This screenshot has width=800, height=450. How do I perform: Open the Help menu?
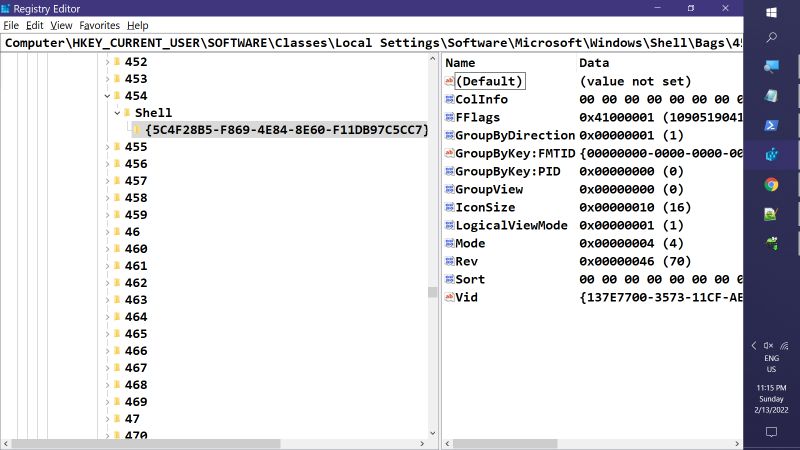[x=137, y=26]
